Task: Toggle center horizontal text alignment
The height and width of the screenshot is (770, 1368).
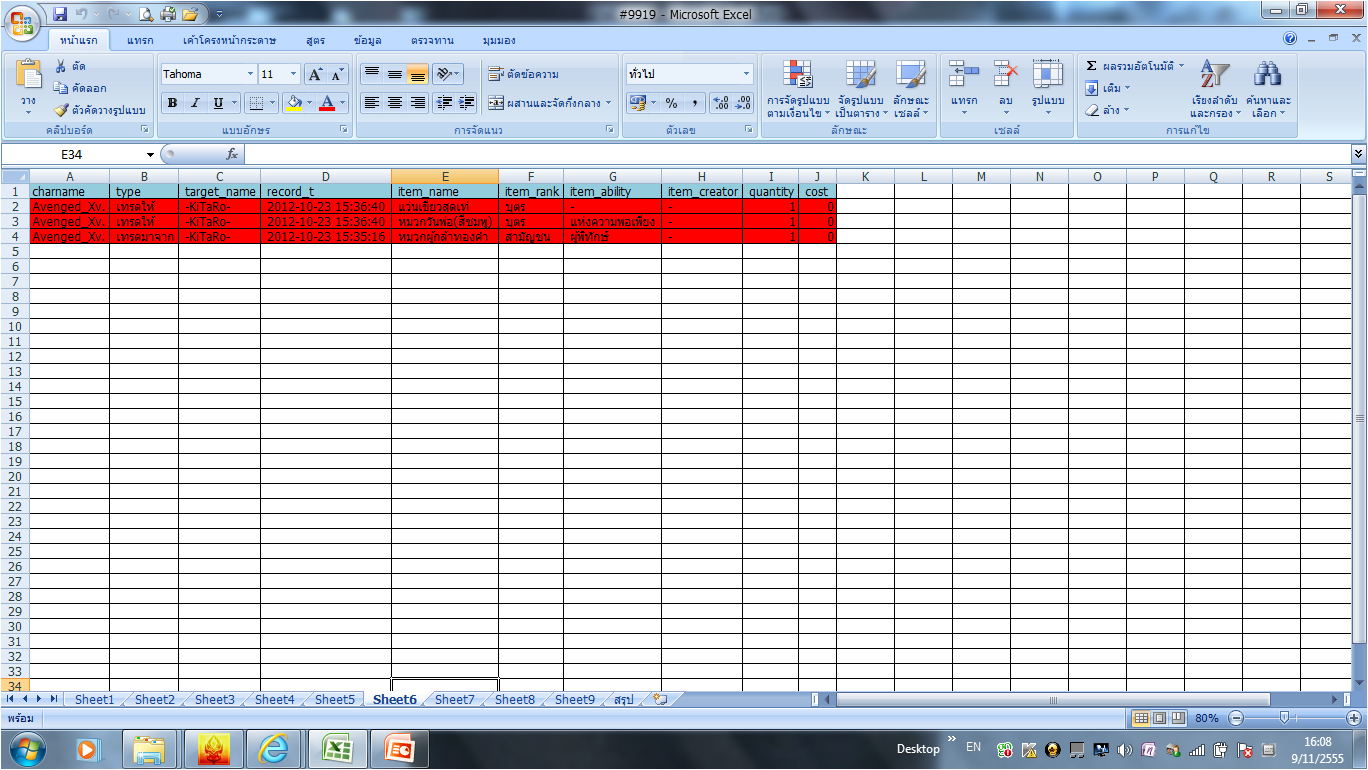Action: coord(395,103)
